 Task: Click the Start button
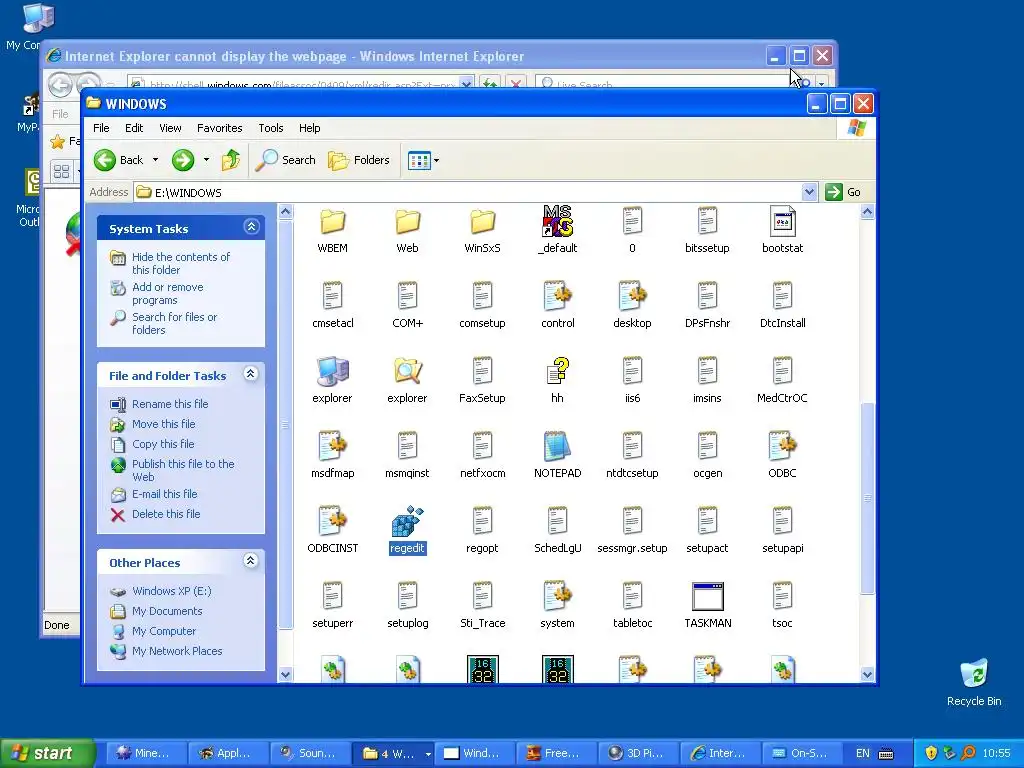click(46, 754)
